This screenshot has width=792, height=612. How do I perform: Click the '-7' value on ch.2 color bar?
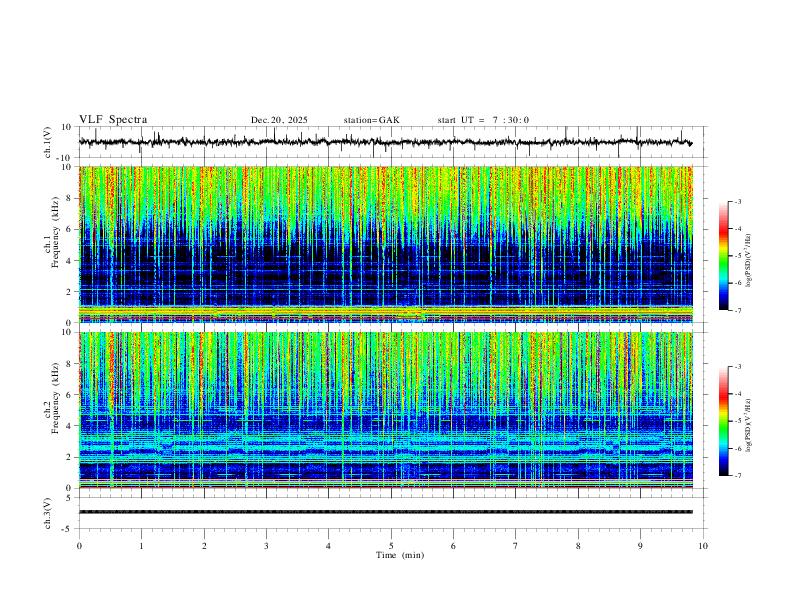737,475
